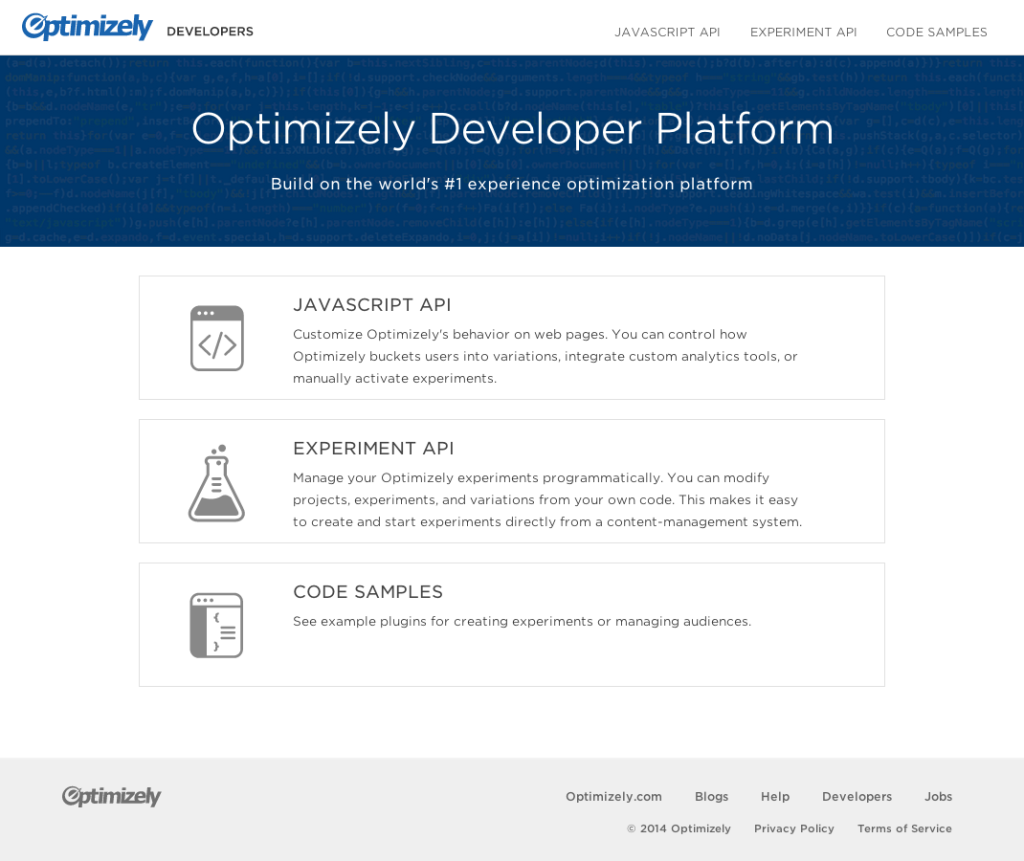Image resolution: width=1024 pixels, height=861 pixels.
Task: Click the DEVELOPERS label next to the logo
Action: (x=210, y=31)
